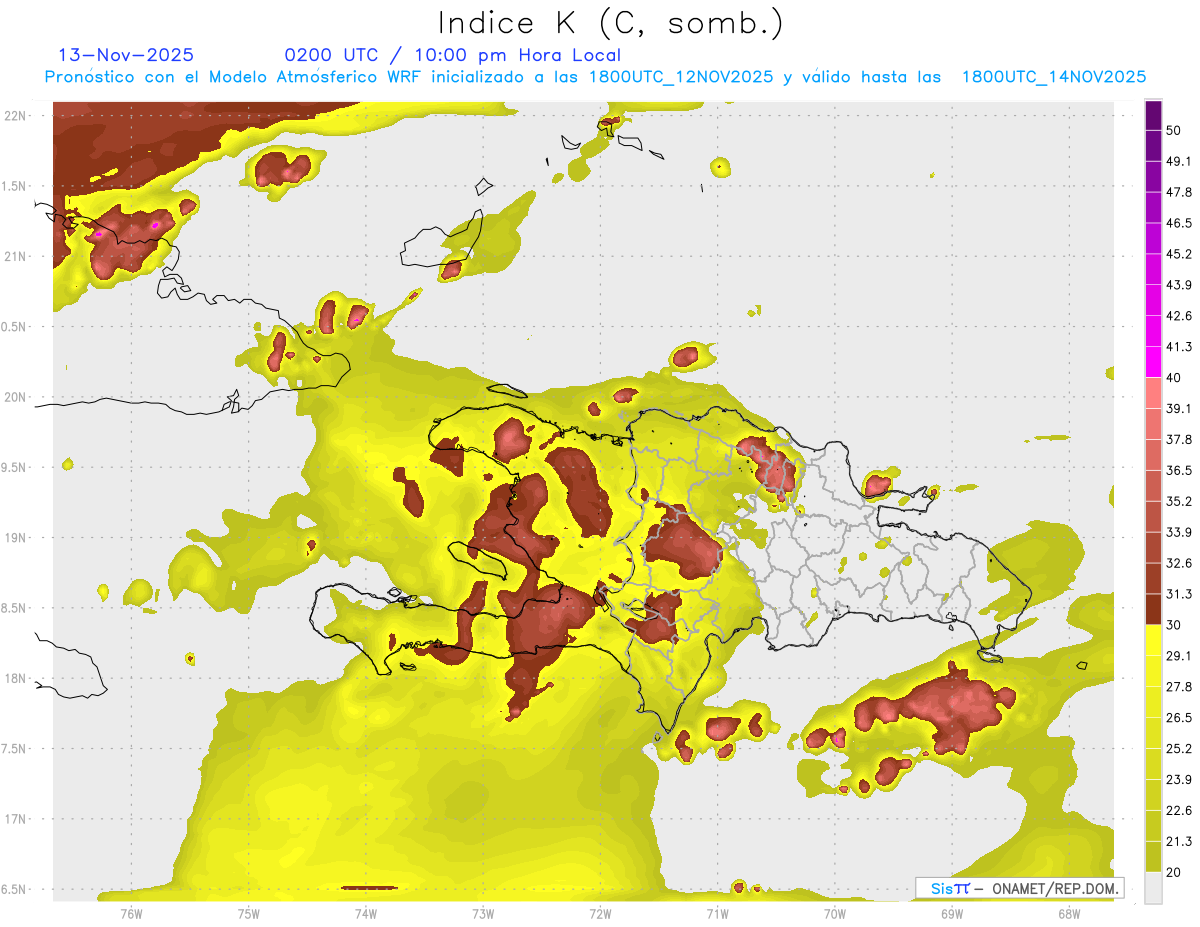The width and height of the screenshot is (1200, 927).
Task: Click the colorbar value 43.9
Action: [1179, 286]
